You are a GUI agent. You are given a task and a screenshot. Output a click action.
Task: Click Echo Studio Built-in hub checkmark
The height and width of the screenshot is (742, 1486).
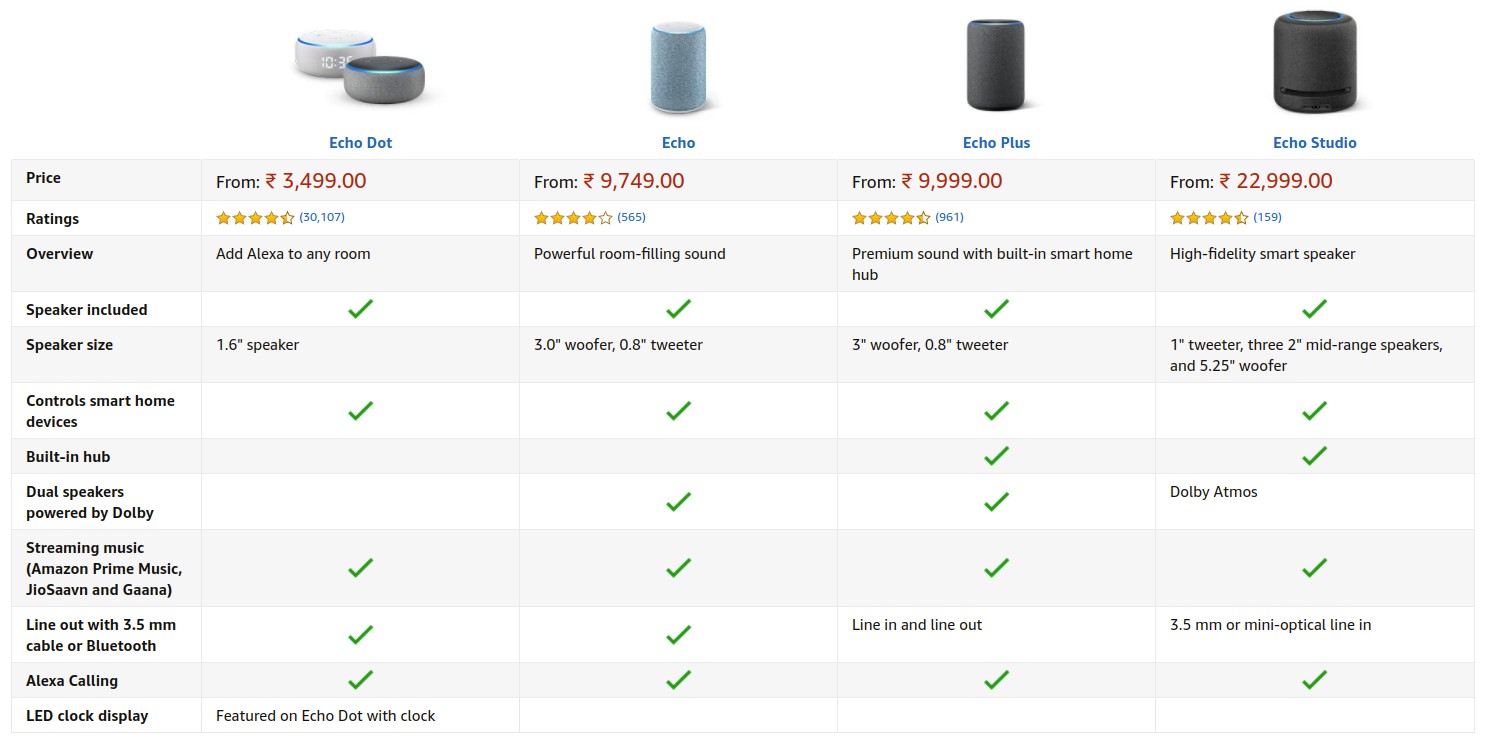(x=1314, y=456)
